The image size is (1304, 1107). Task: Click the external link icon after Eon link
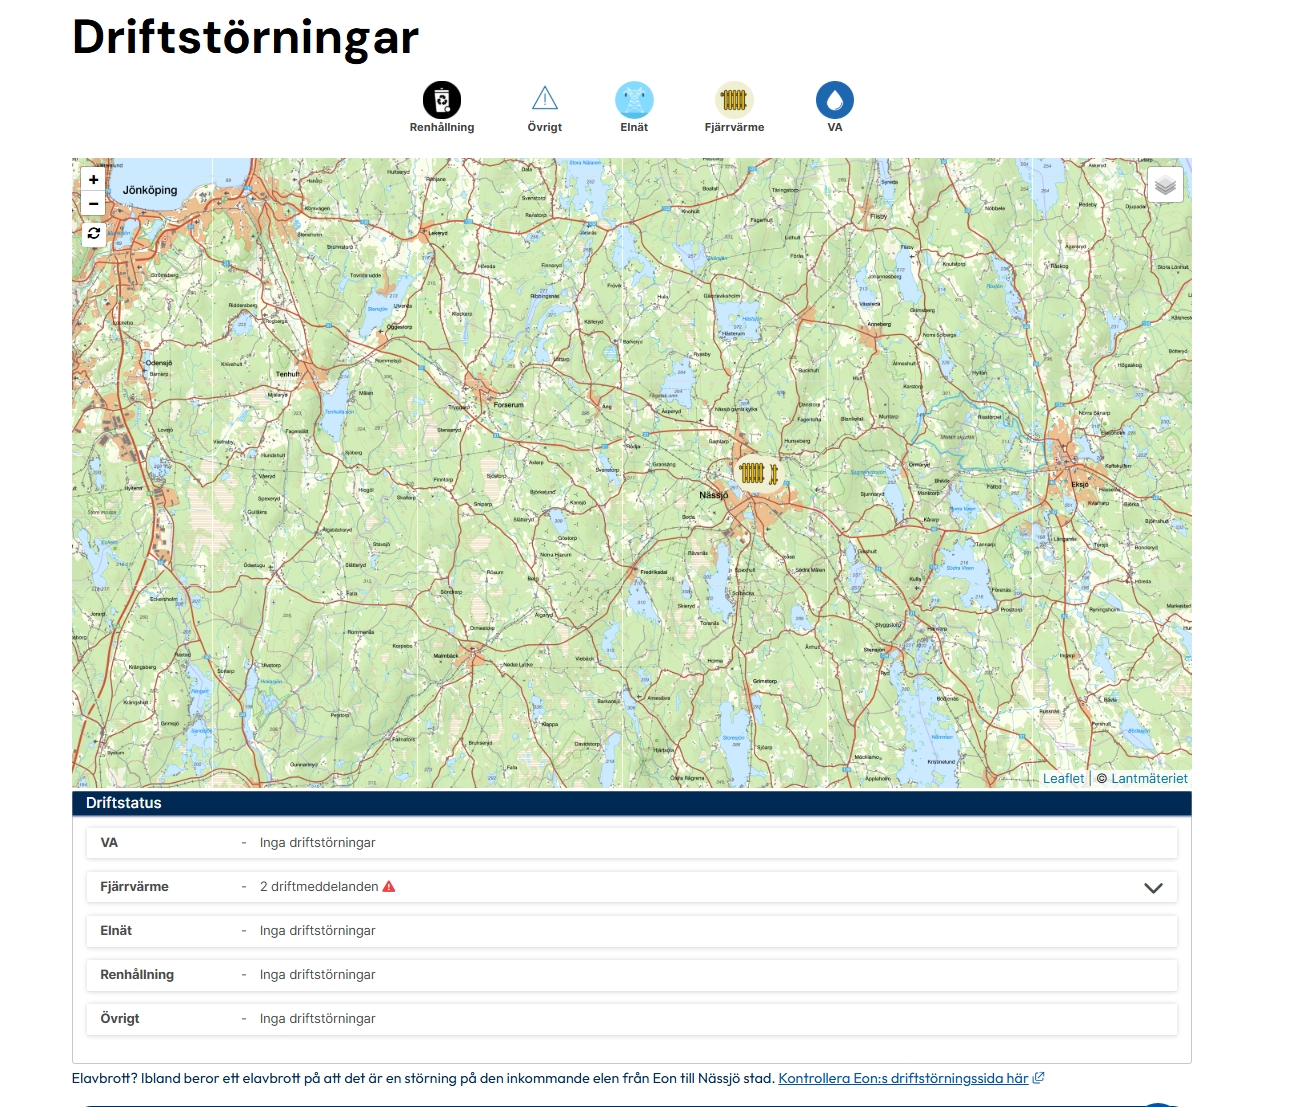(1038, 1078)
